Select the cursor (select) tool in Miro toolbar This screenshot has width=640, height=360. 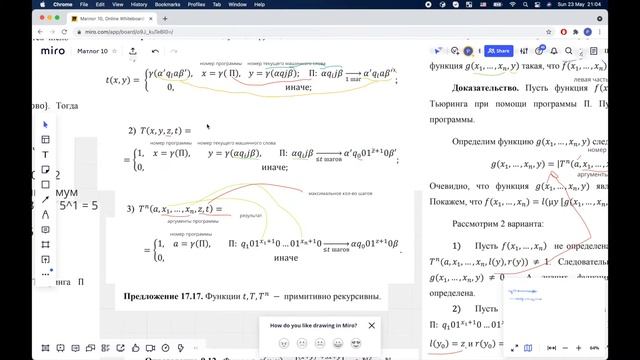[45, 124]
